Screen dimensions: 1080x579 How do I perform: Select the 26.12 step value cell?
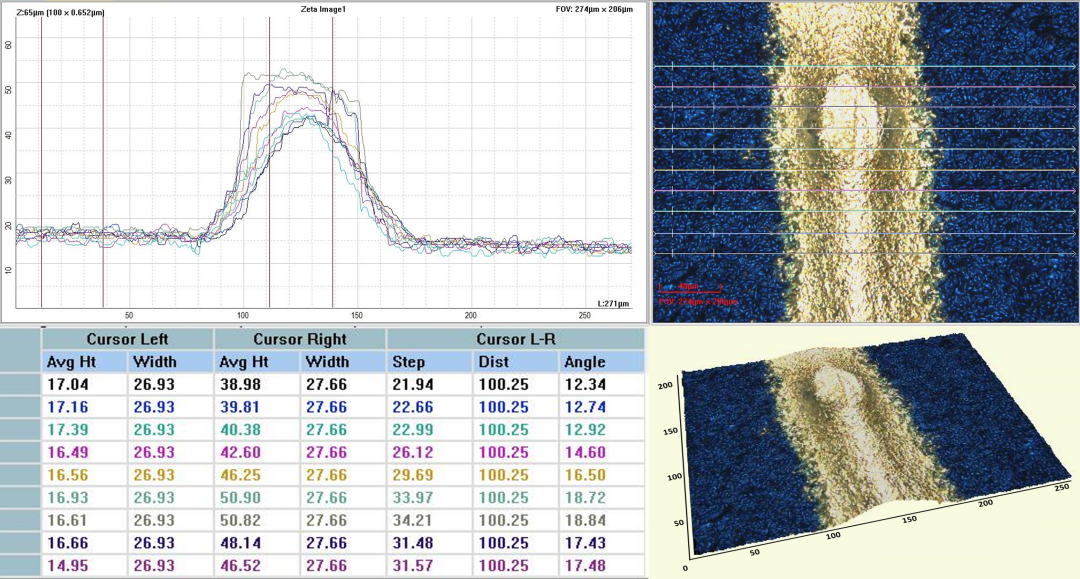pyautogui.click(x=429, y=452)
